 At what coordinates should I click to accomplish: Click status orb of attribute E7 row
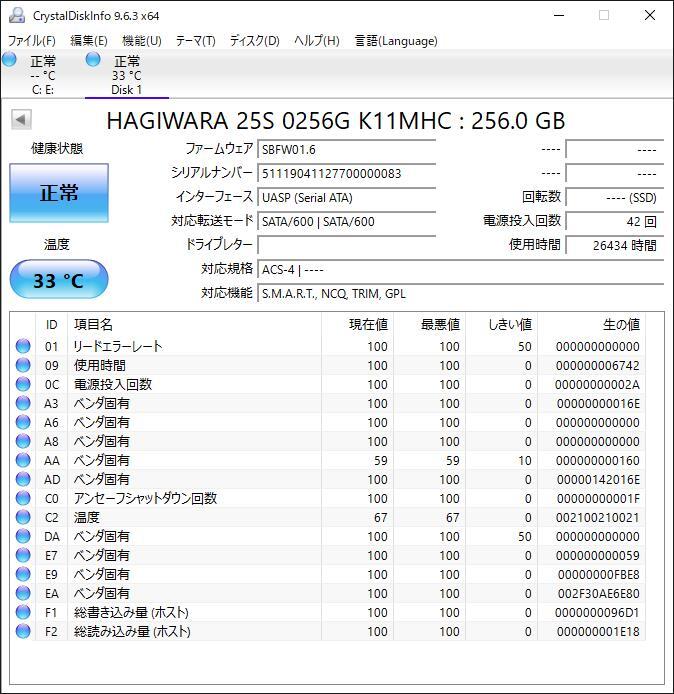(23, 555)
